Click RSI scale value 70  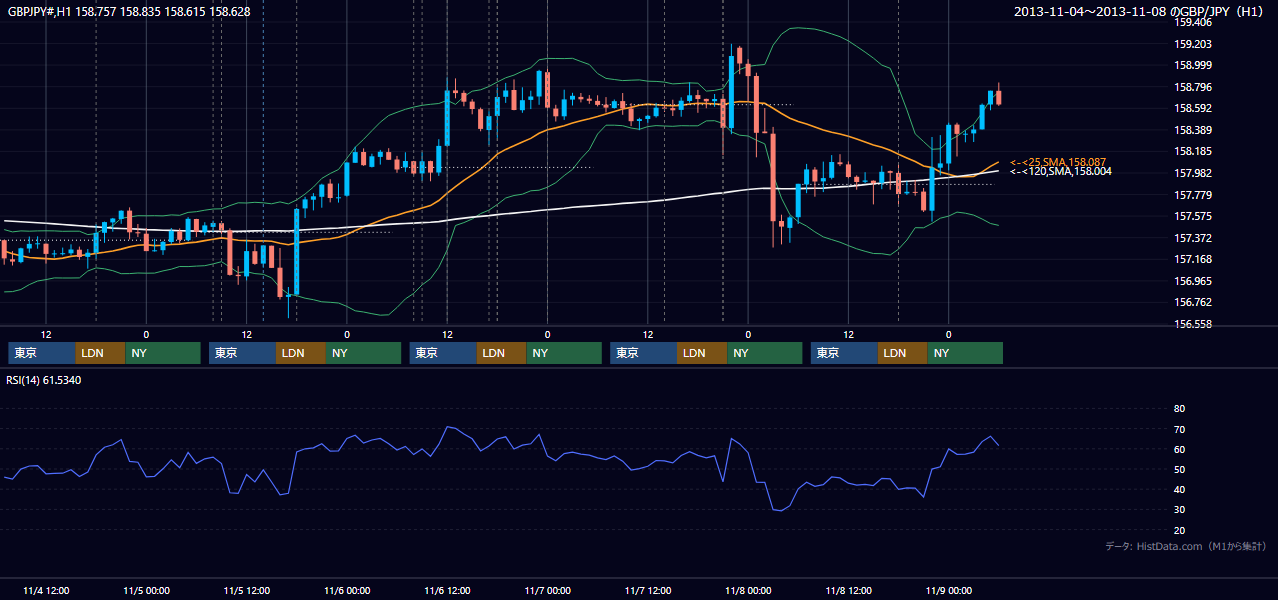1179,429
